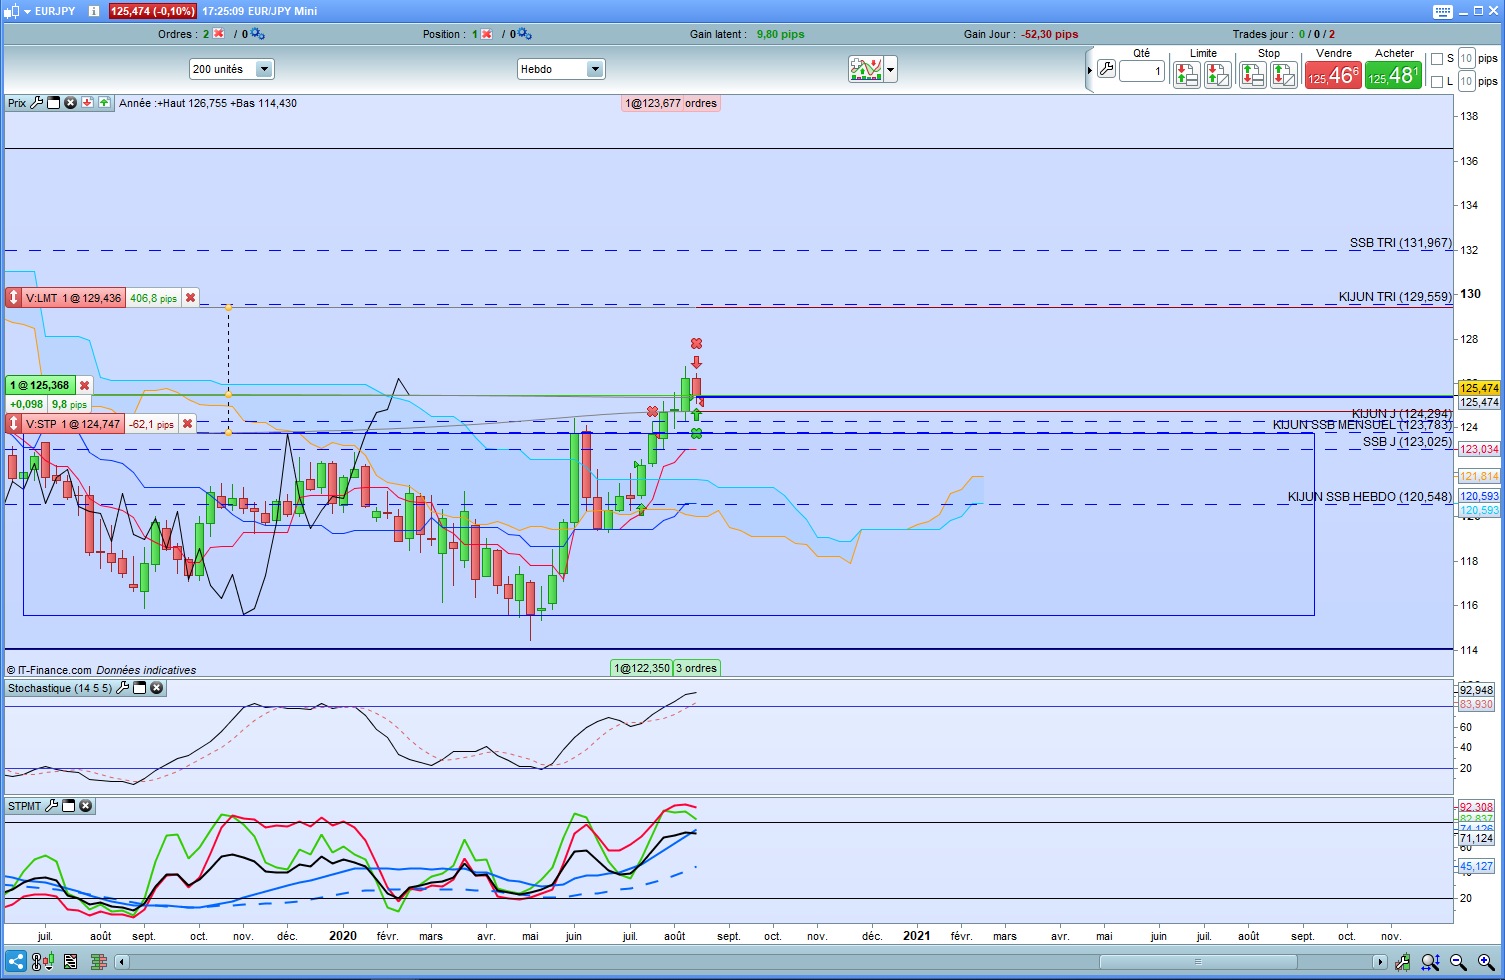
Task: Collapse the order panel with side arrow
Action: [1090, 70]
